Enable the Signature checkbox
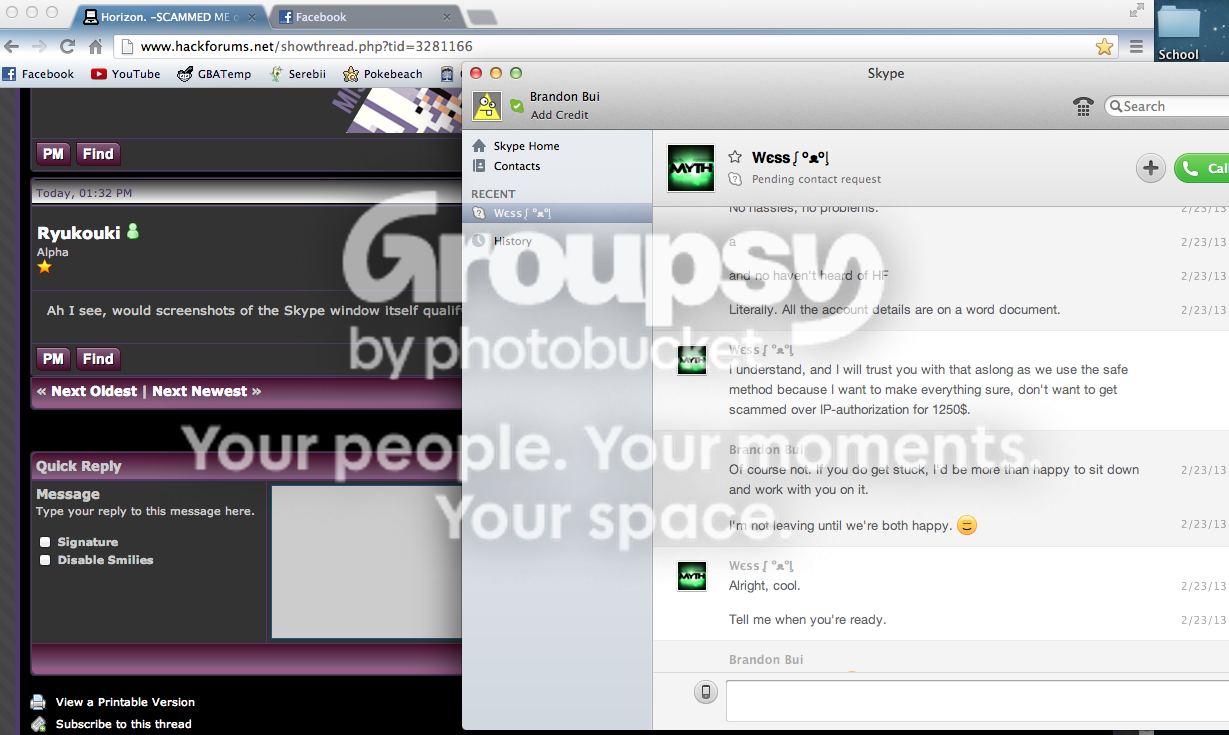 pos(45,542)
